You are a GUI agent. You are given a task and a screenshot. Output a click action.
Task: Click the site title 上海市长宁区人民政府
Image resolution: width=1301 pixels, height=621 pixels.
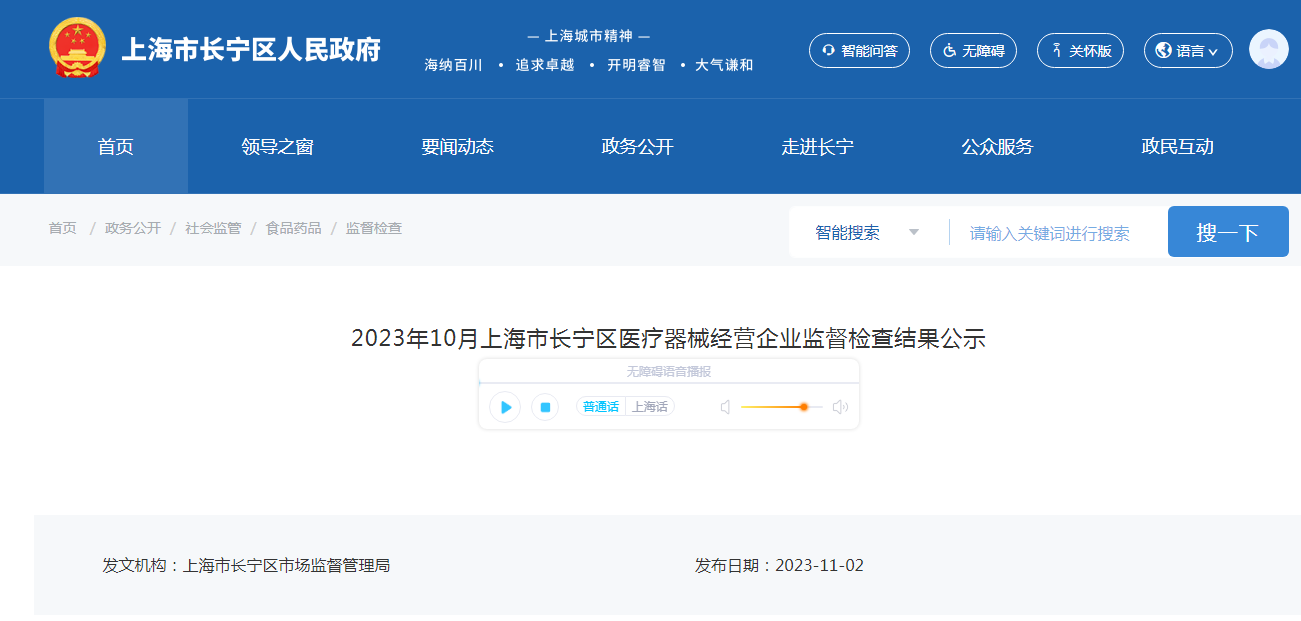click(x=251, y=49)
